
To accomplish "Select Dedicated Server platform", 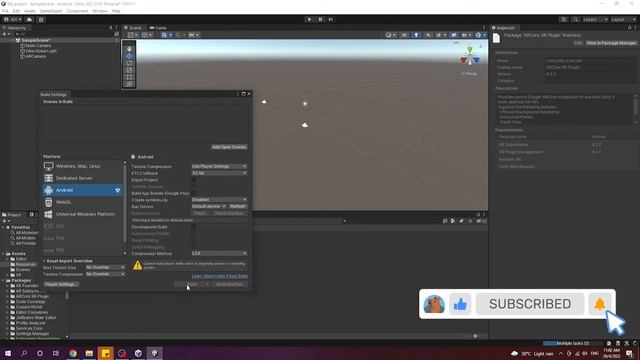I will [82, 178].
